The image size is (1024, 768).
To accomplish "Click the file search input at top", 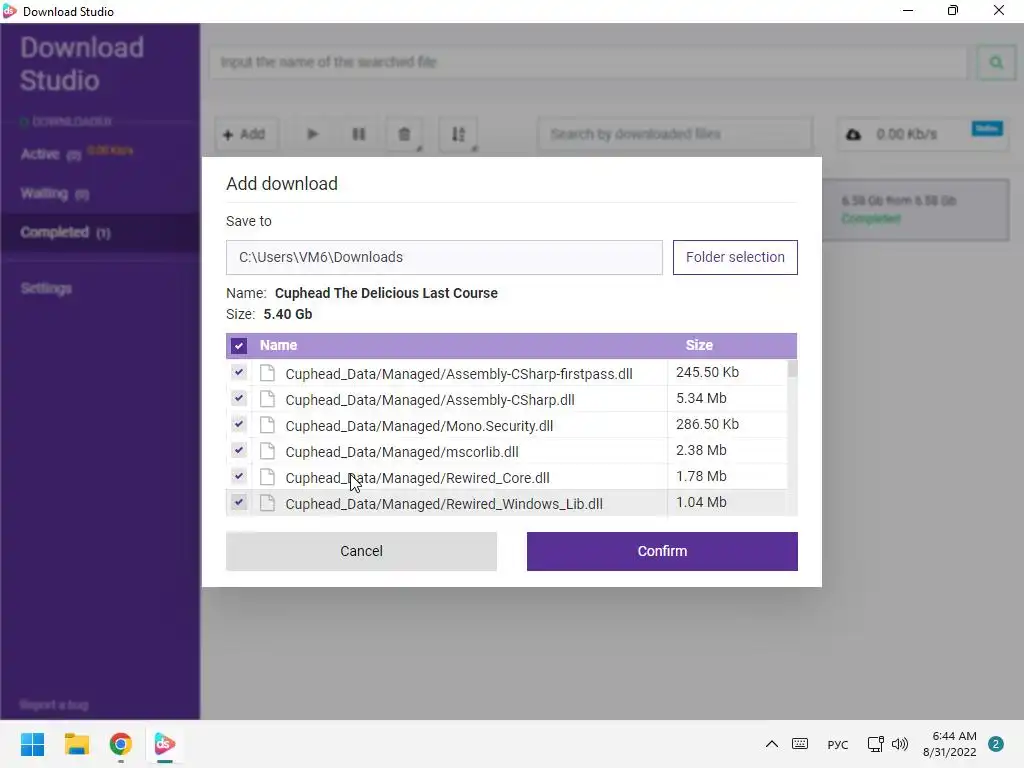I will 588,62.
